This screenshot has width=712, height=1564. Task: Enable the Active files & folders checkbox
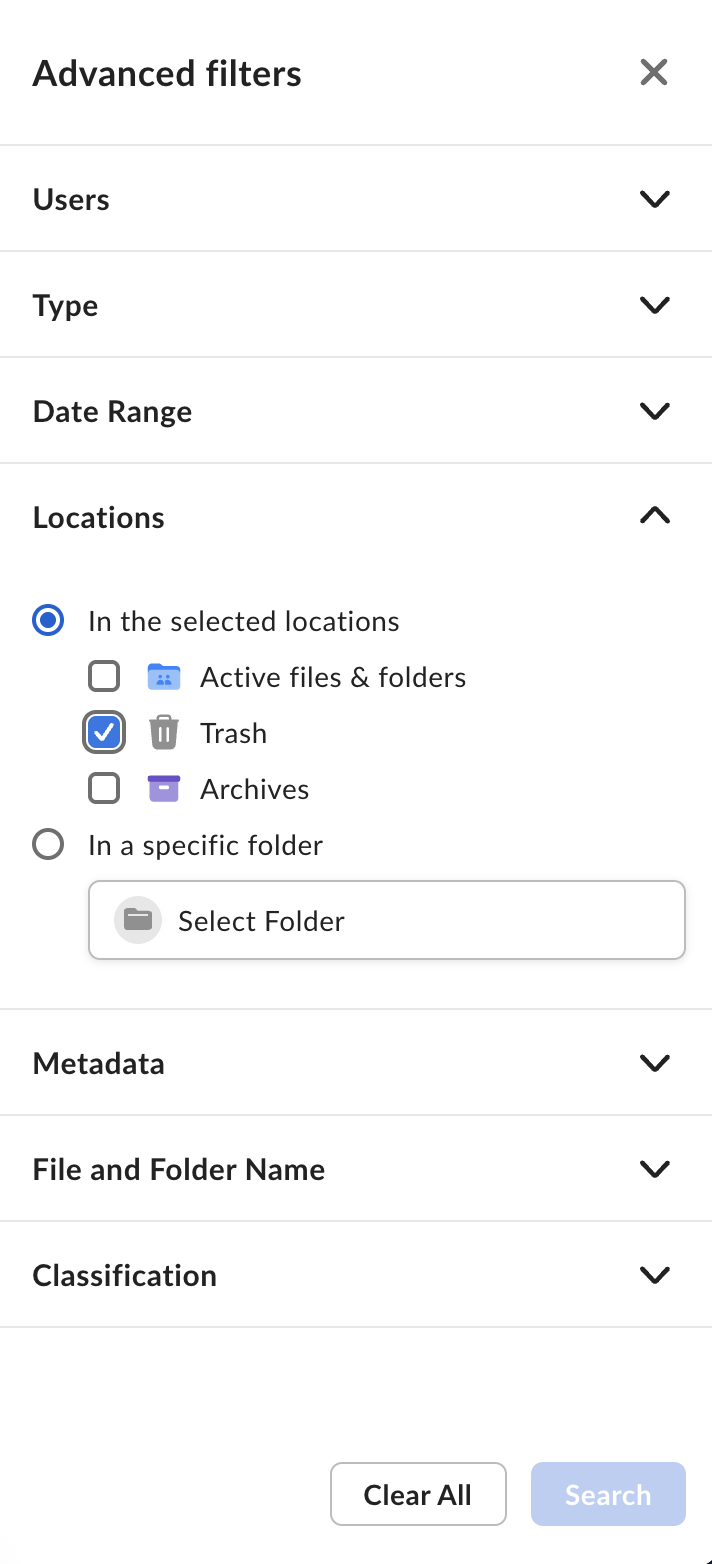pos(104,677)
